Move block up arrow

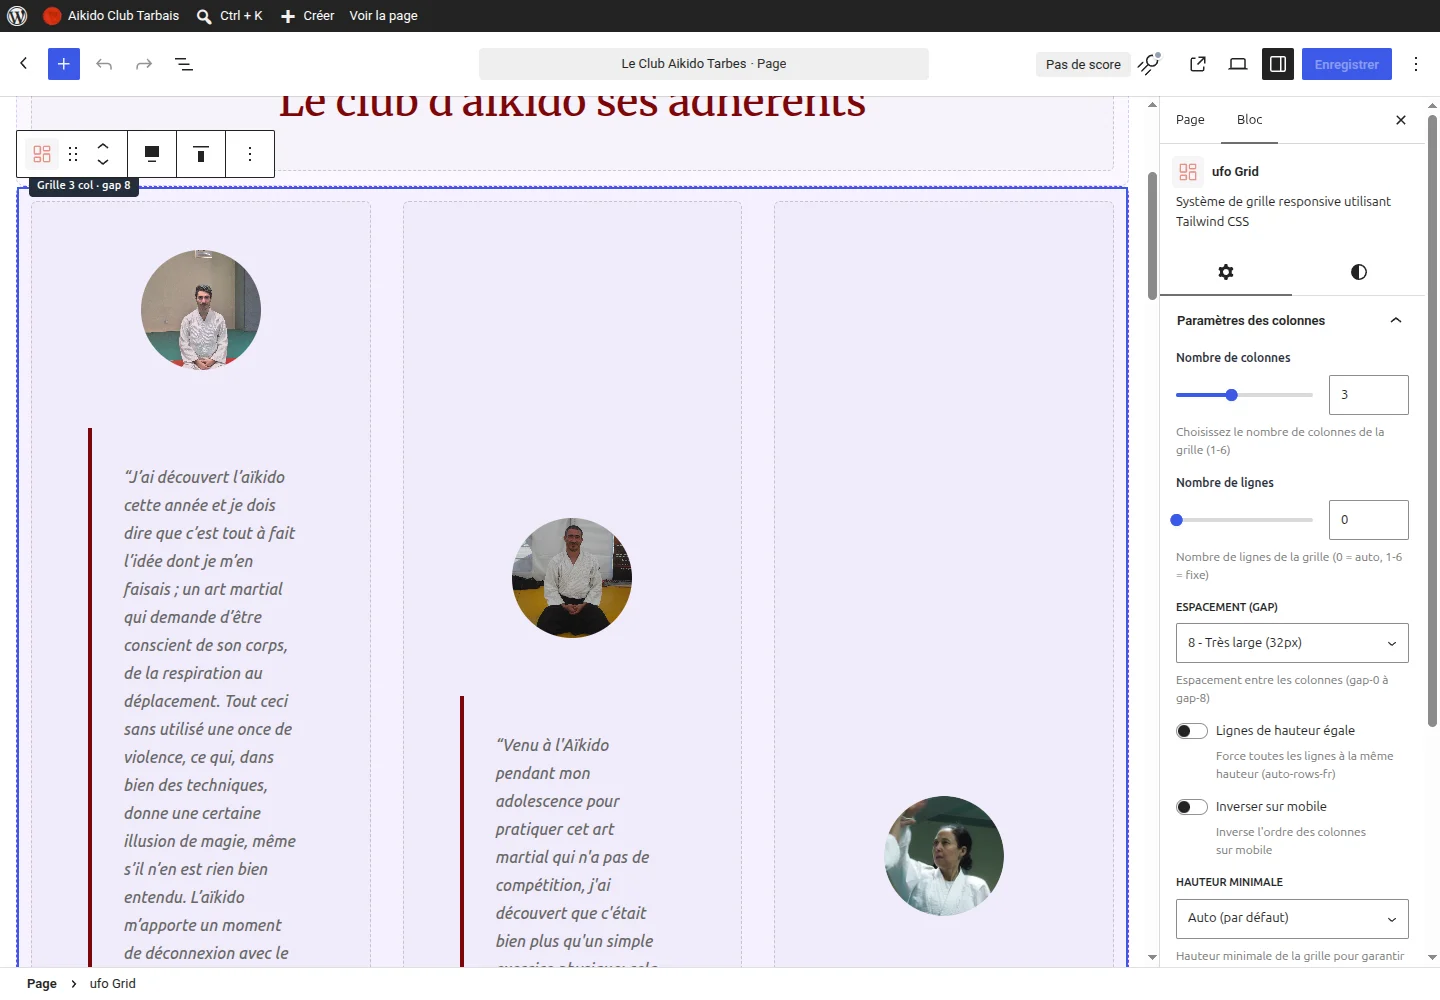103,146
